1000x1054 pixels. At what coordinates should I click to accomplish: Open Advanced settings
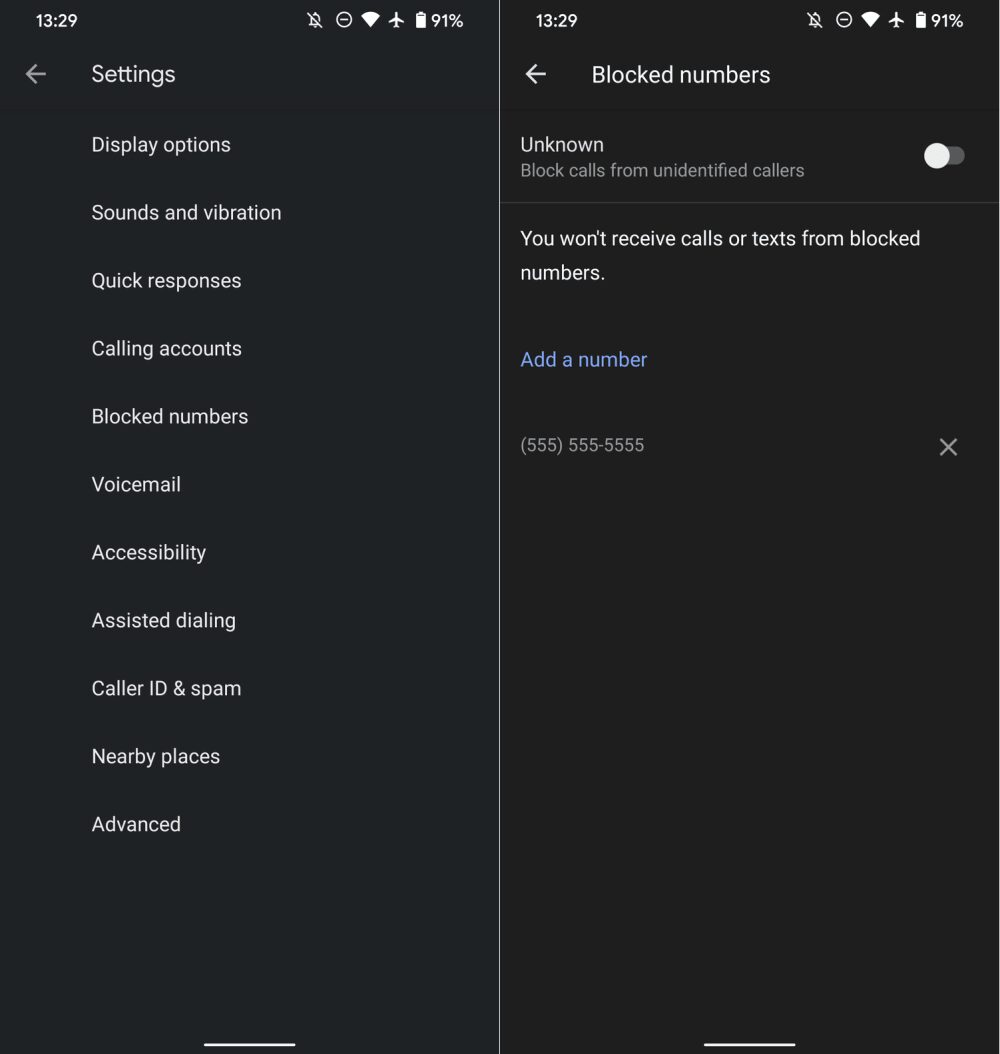[x=136, y=825]
